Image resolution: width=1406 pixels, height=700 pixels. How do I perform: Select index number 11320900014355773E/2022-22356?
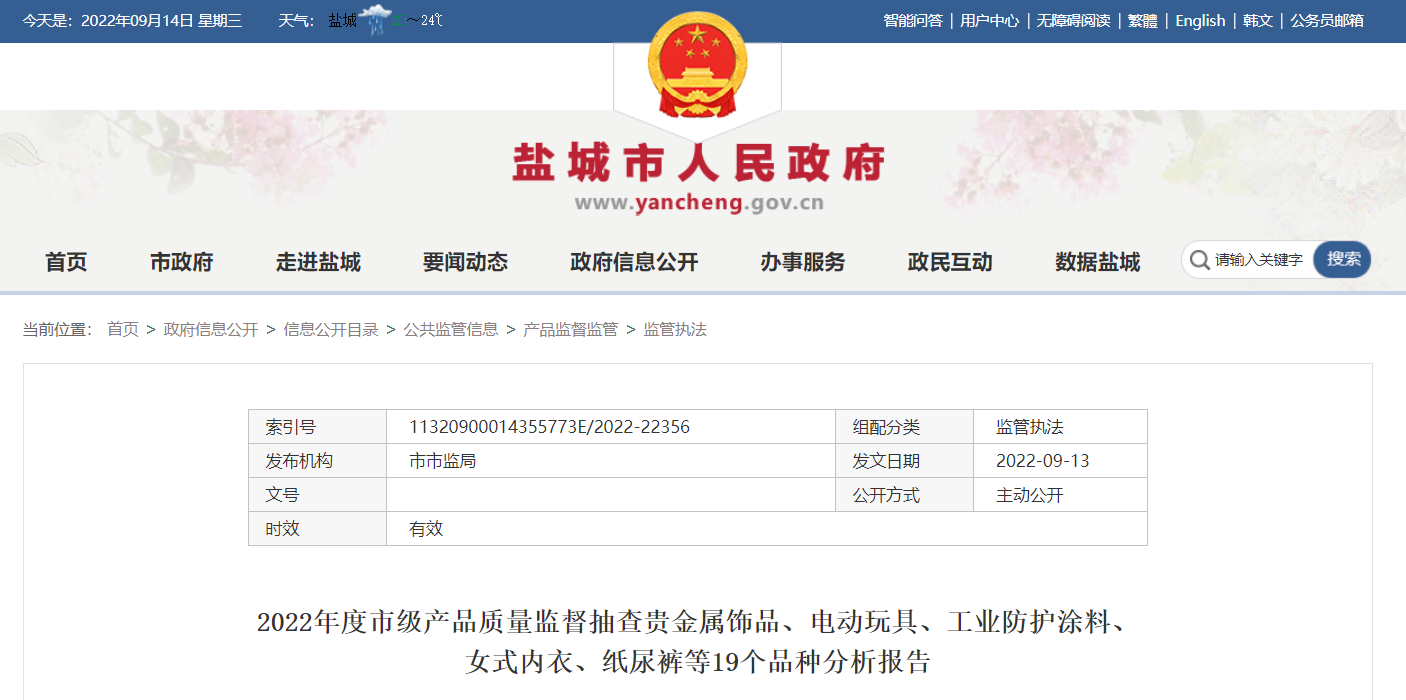click(549, 427)
